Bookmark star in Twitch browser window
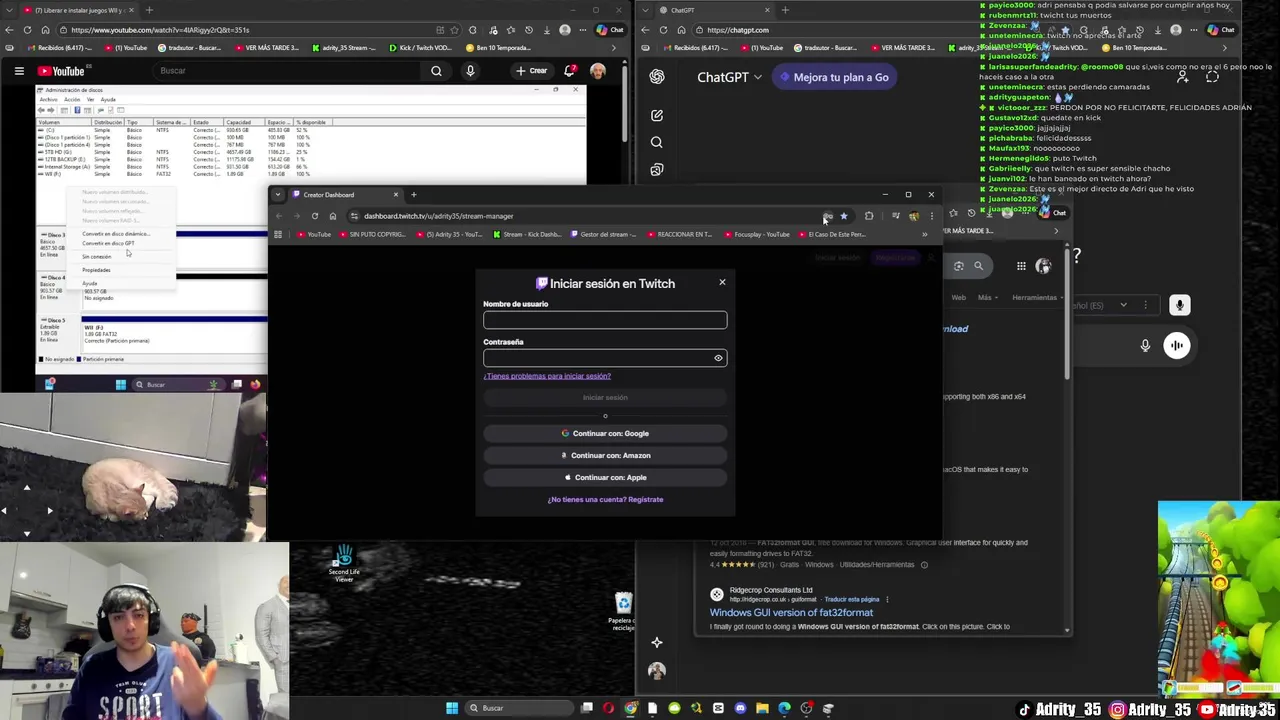Viewport: 1280px width, 720px height. [x=844, y=216]
